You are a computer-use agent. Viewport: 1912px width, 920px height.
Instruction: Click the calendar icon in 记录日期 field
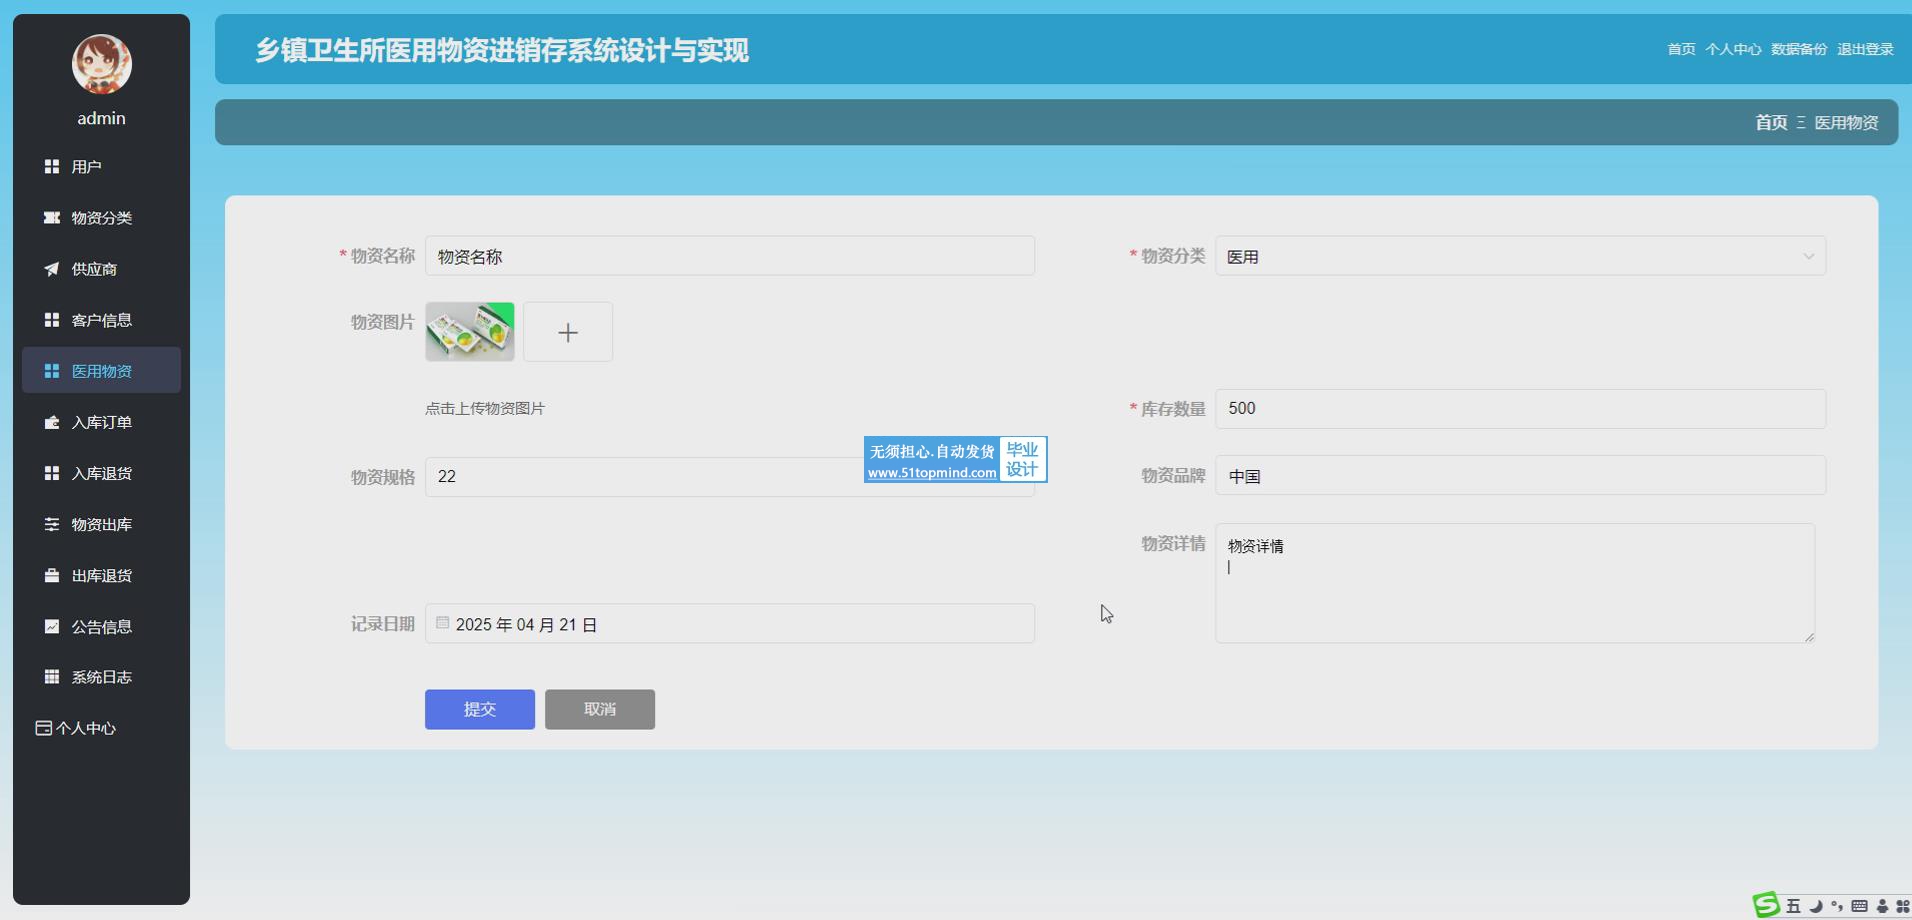pyautogui.click(x=442, y=623)
